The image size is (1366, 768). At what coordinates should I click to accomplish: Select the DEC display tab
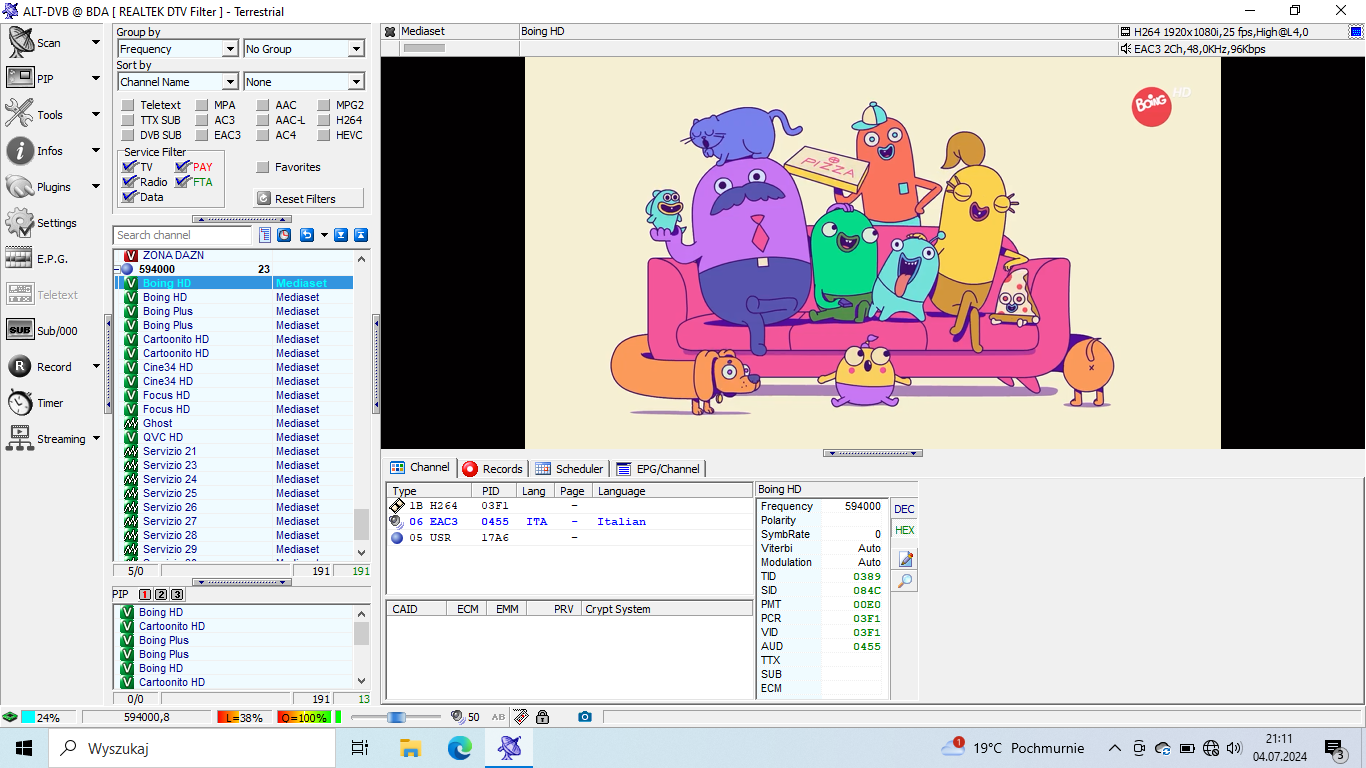coord(904,509)
